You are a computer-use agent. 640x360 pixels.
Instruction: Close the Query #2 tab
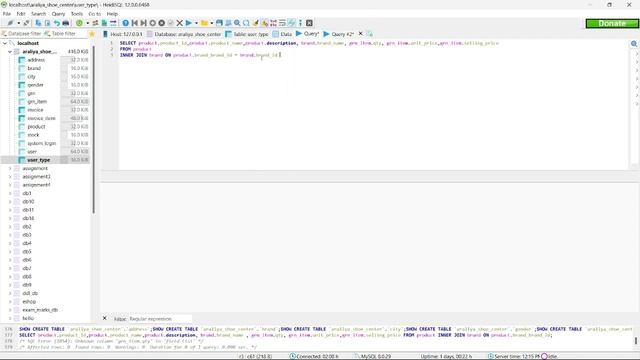(x=360, y=34)
